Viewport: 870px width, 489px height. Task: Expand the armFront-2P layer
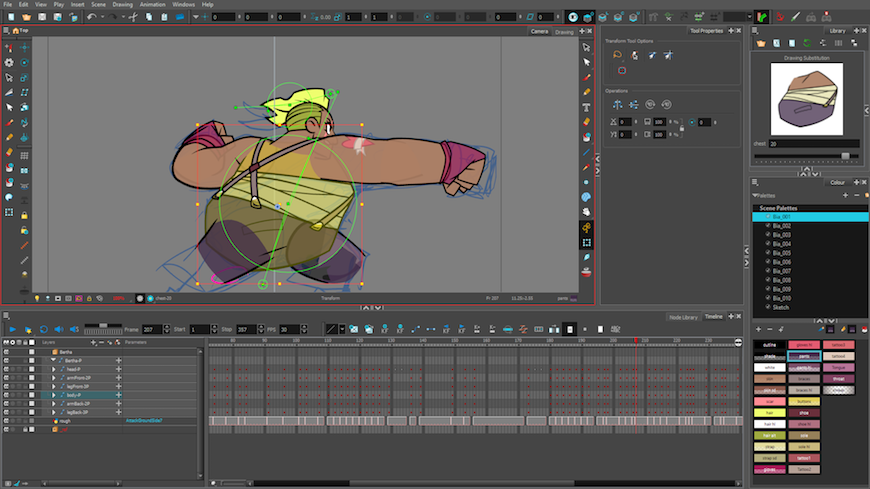(x=54, y=378)
